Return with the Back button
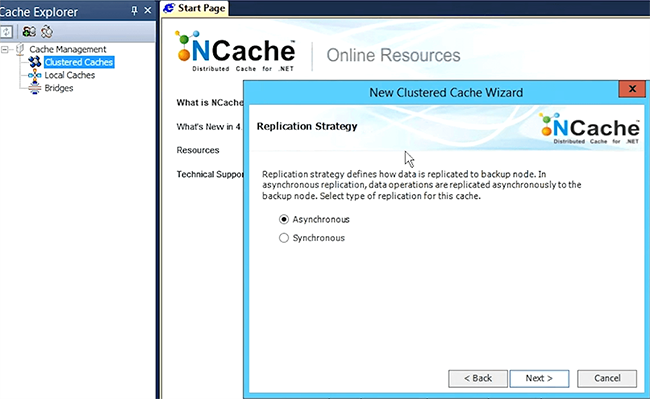Viewport: 650px width, 399px height. click(x=478, y=378)
